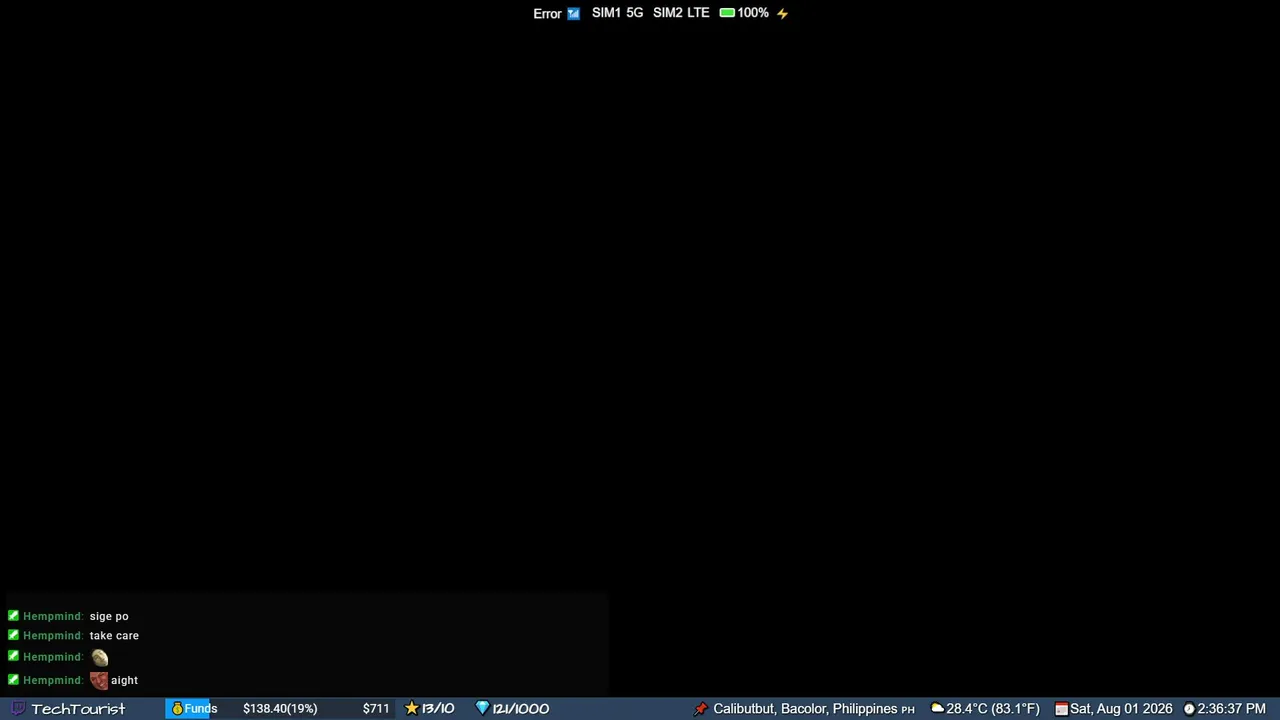Click the '121/1000' diamond counter

tap(521, 709)
